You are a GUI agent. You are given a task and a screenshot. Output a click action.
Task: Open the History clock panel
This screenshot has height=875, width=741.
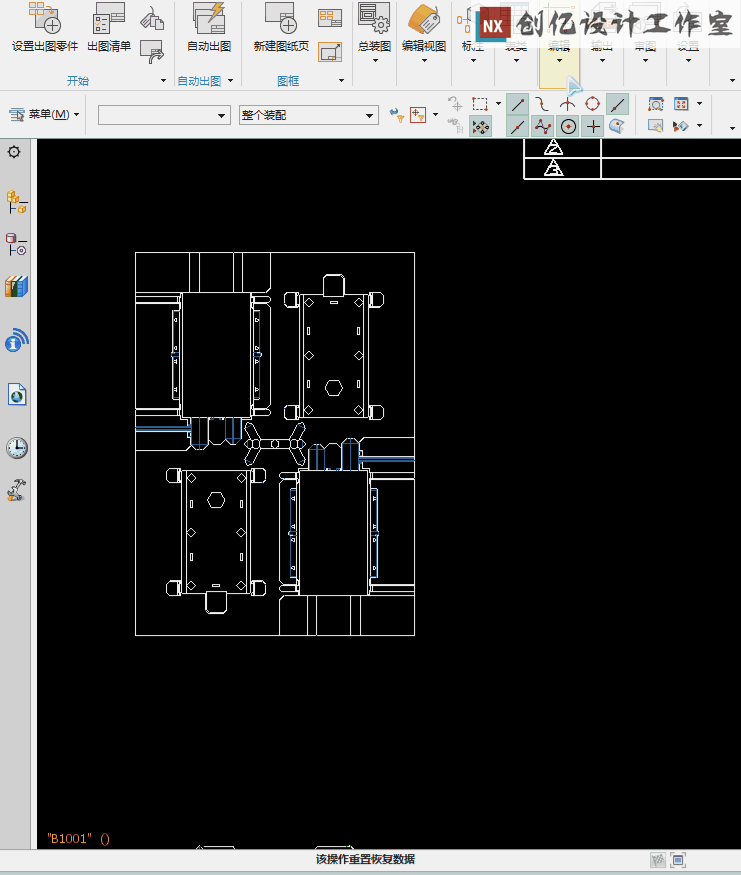[16, 447]
